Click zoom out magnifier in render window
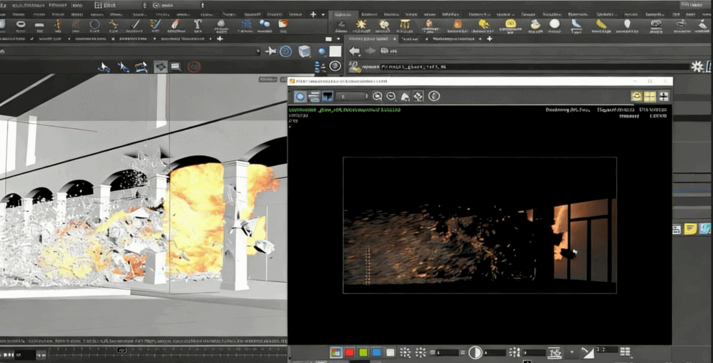The height and width of the screenshot is (363, 713). (x=391, y=96)
